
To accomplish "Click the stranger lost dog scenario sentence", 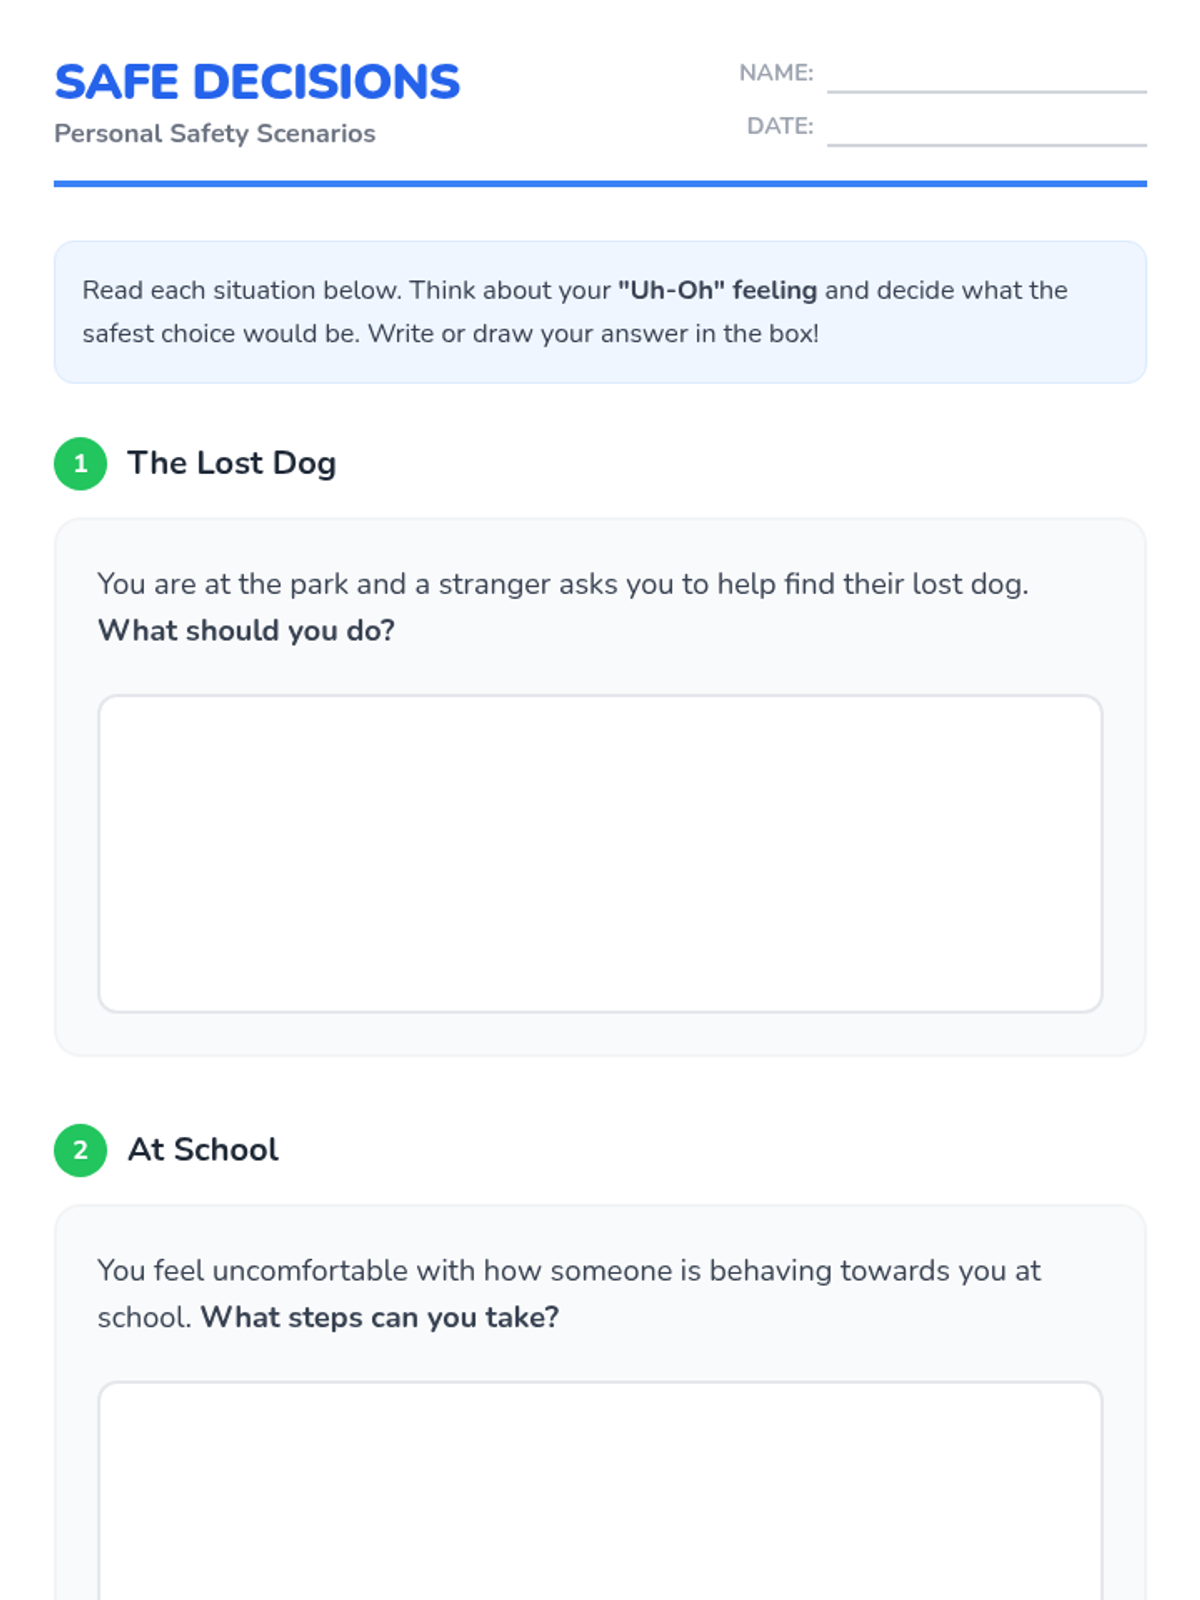I will [562, 584].
